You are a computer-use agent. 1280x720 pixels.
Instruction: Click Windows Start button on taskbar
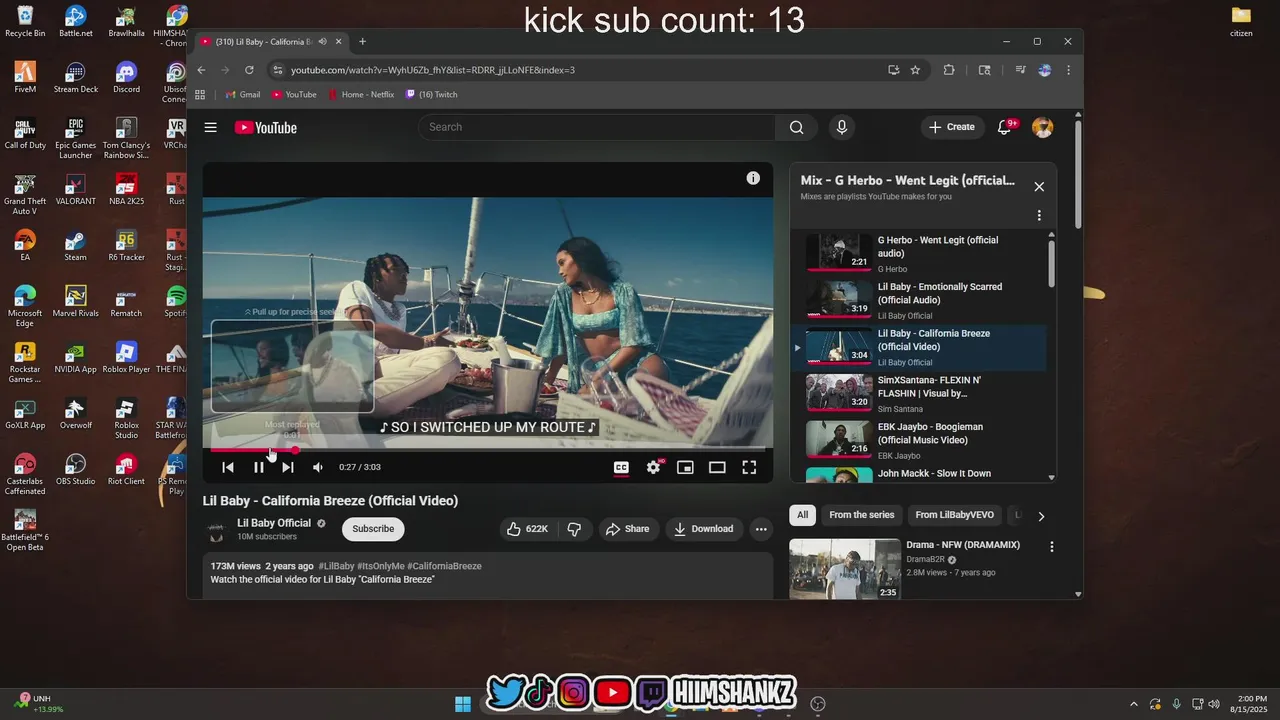pyautogui.click(x=463, y=703)
